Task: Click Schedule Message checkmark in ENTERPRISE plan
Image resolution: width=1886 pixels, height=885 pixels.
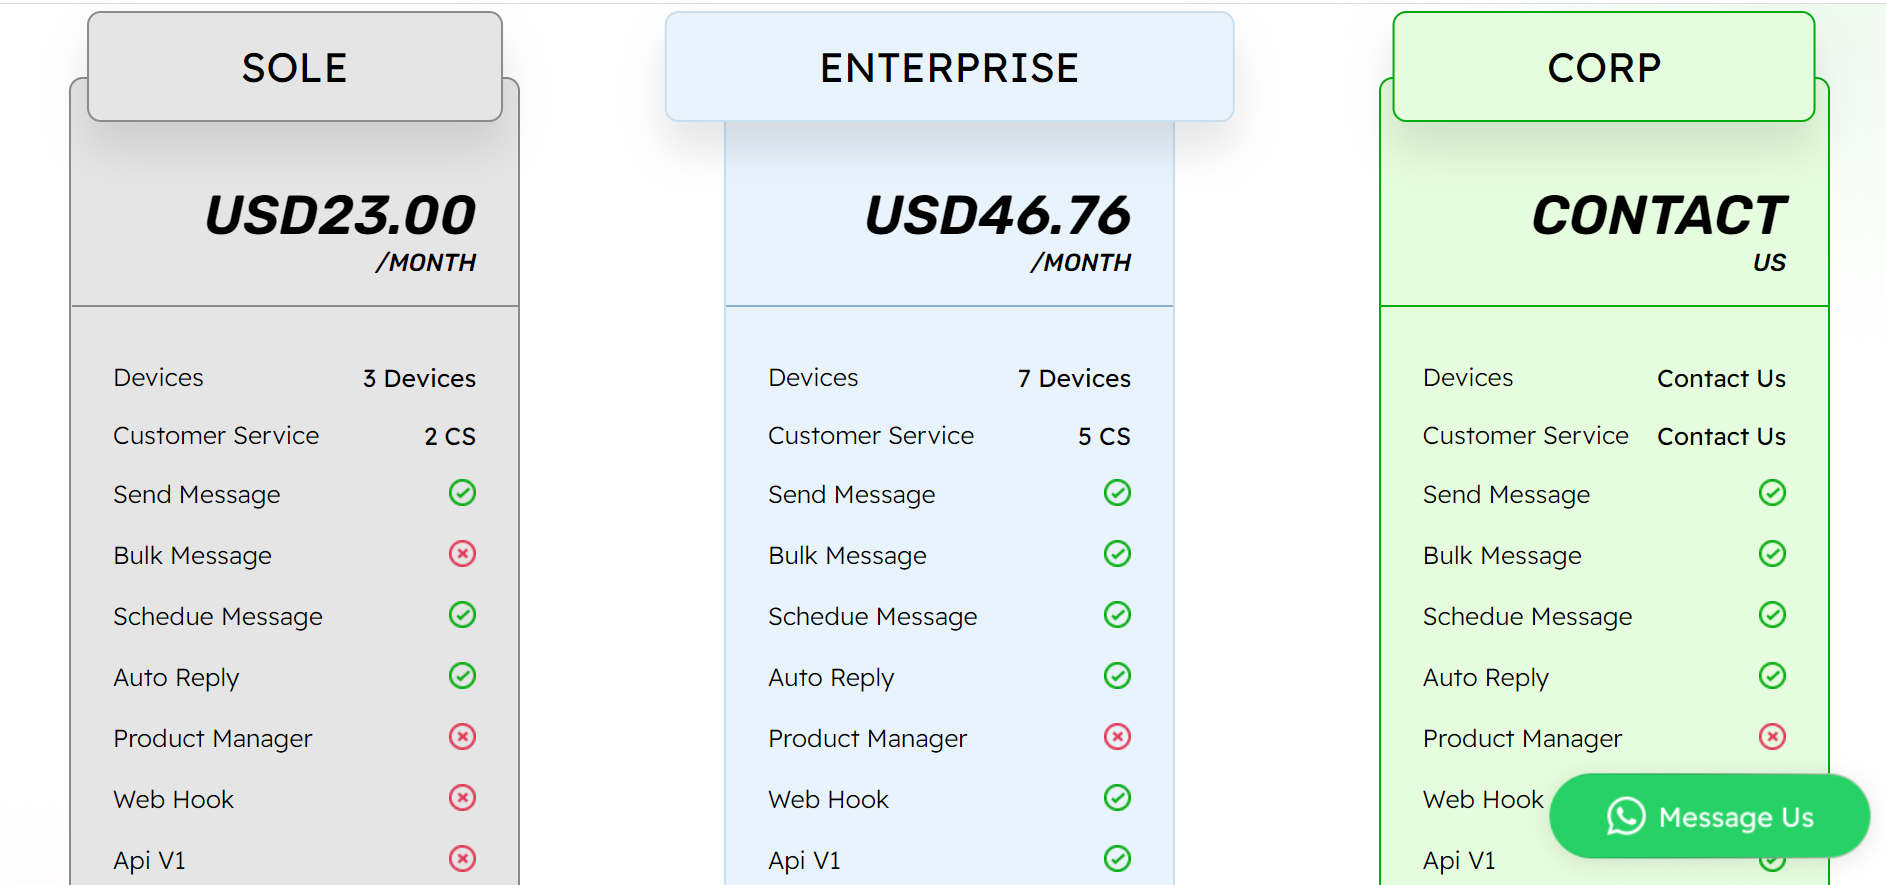Action: coord(1117,615)
